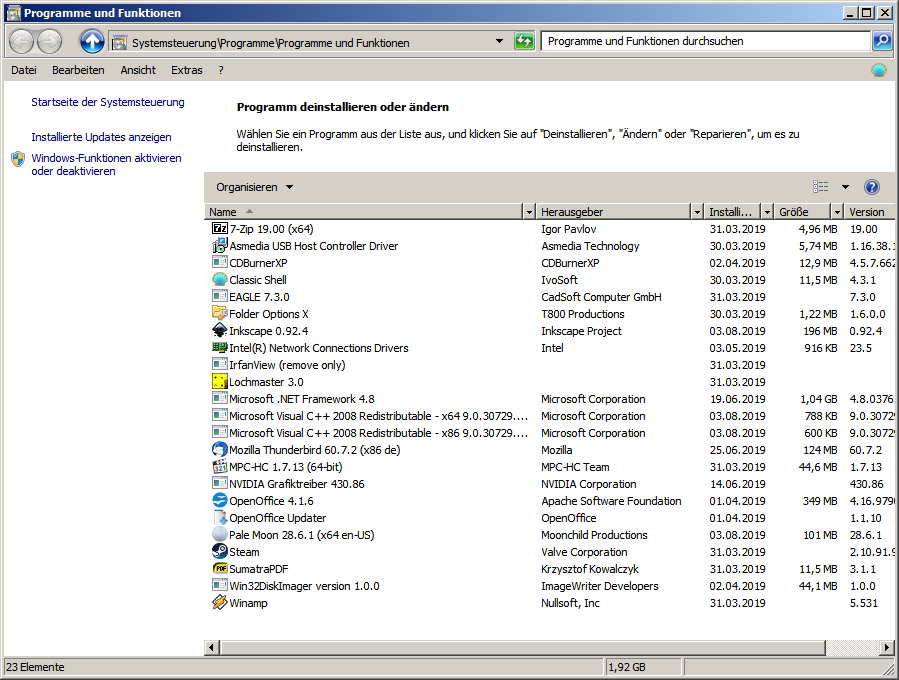Click the yellow Lochmaster 3.0 icon
This screenshot has width=899, height=680.
coord(220,381)
